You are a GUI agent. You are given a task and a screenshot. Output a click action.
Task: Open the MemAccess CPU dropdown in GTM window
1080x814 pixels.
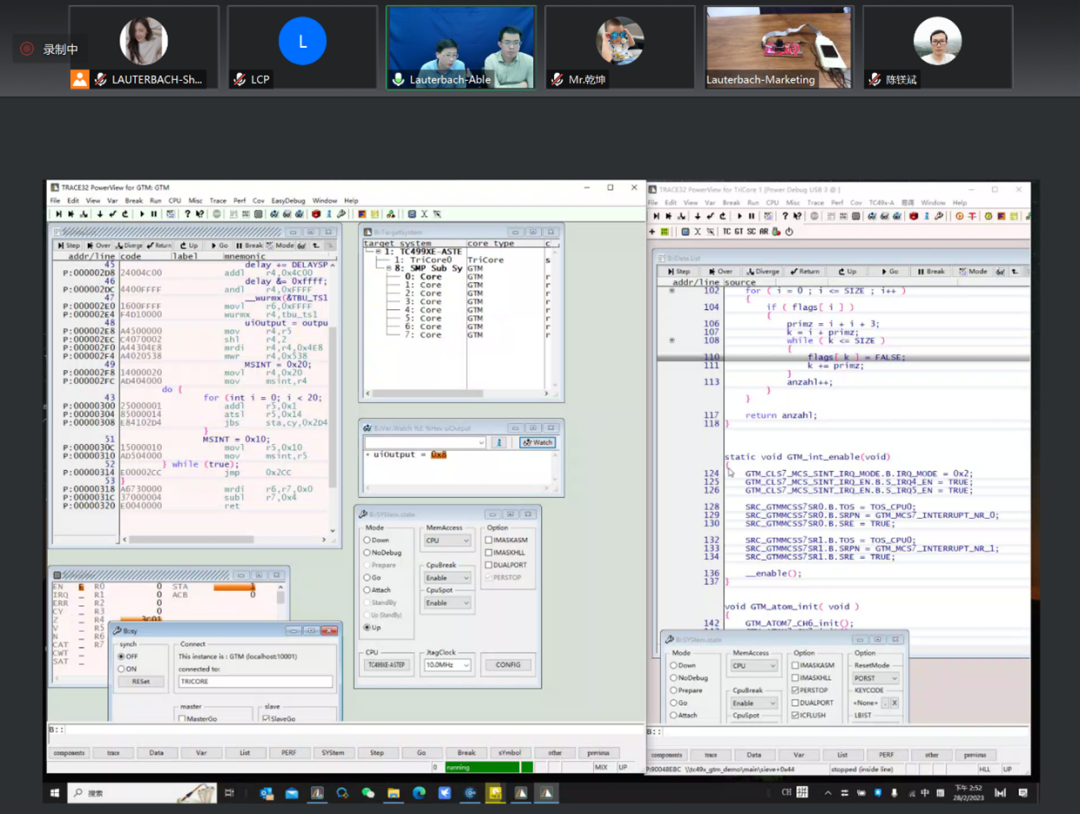point(447,541)
